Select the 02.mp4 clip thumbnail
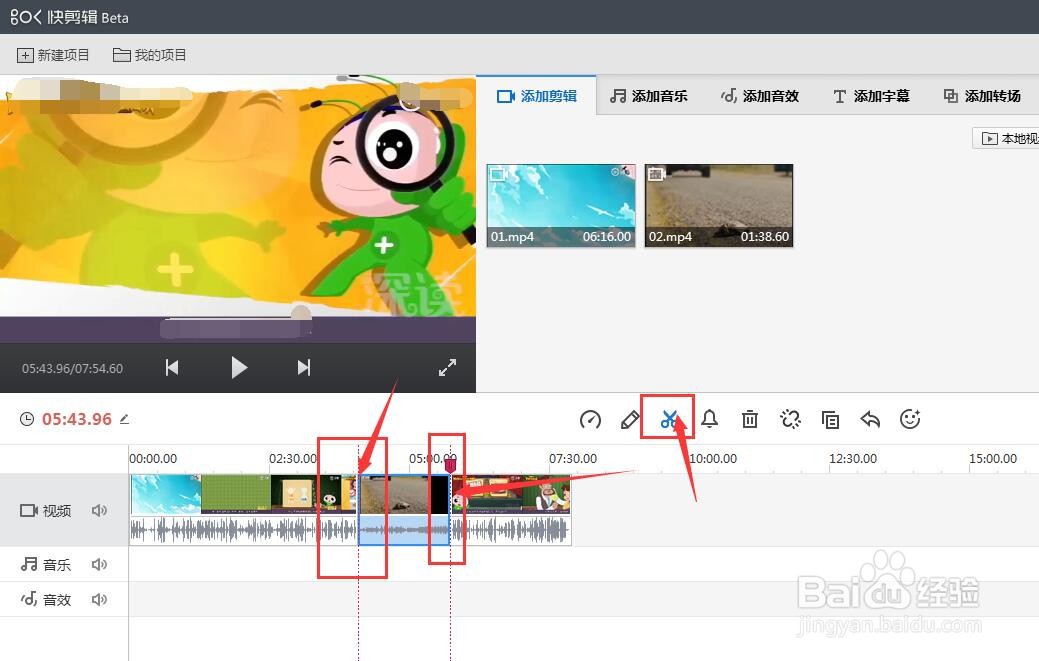1039x661 pixels. [719, 205]
